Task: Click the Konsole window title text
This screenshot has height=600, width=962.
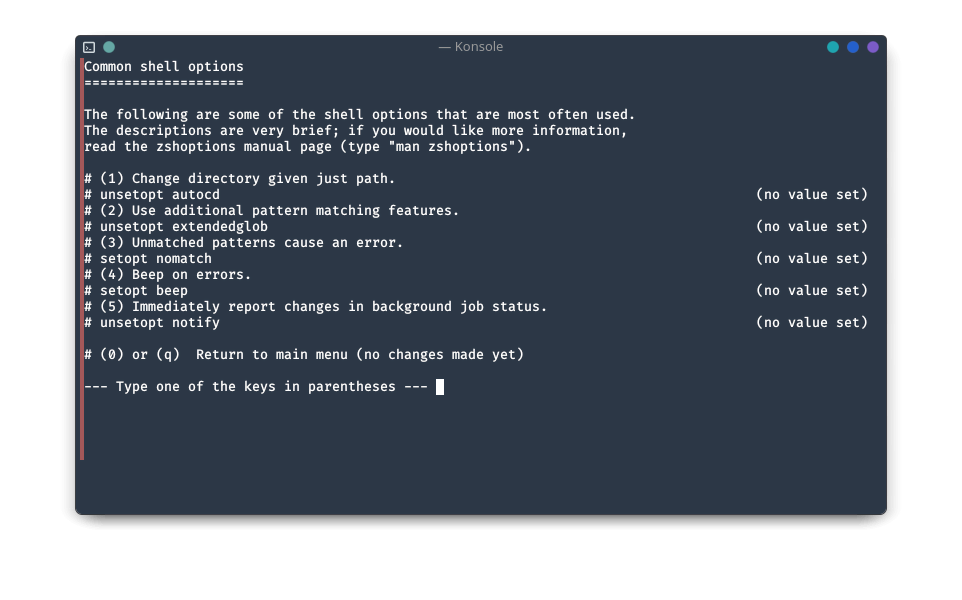Action: 471,47
